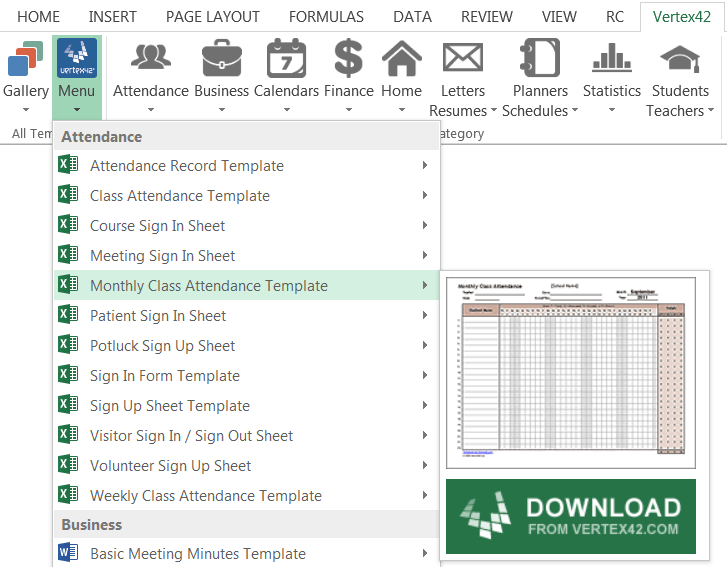Screen dimensions: 727x567
Task: Switch to the HOME ribbon tab
Action: coord(38,17)
